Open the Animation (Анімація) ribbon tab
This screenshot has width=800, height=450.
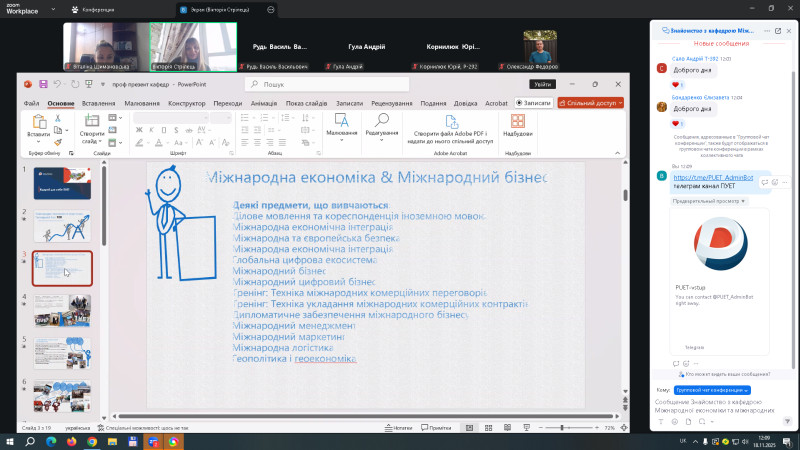click(264, 103)
